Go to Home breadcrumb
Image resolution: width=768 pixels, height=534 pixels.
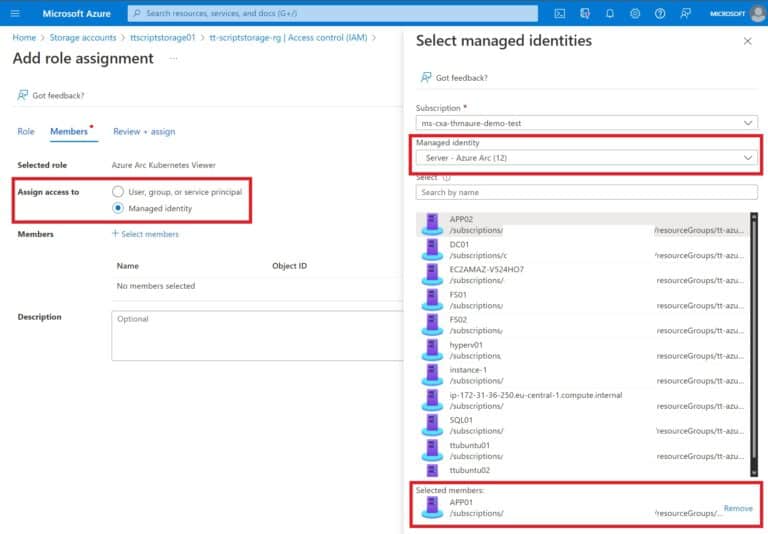(24, 37)
